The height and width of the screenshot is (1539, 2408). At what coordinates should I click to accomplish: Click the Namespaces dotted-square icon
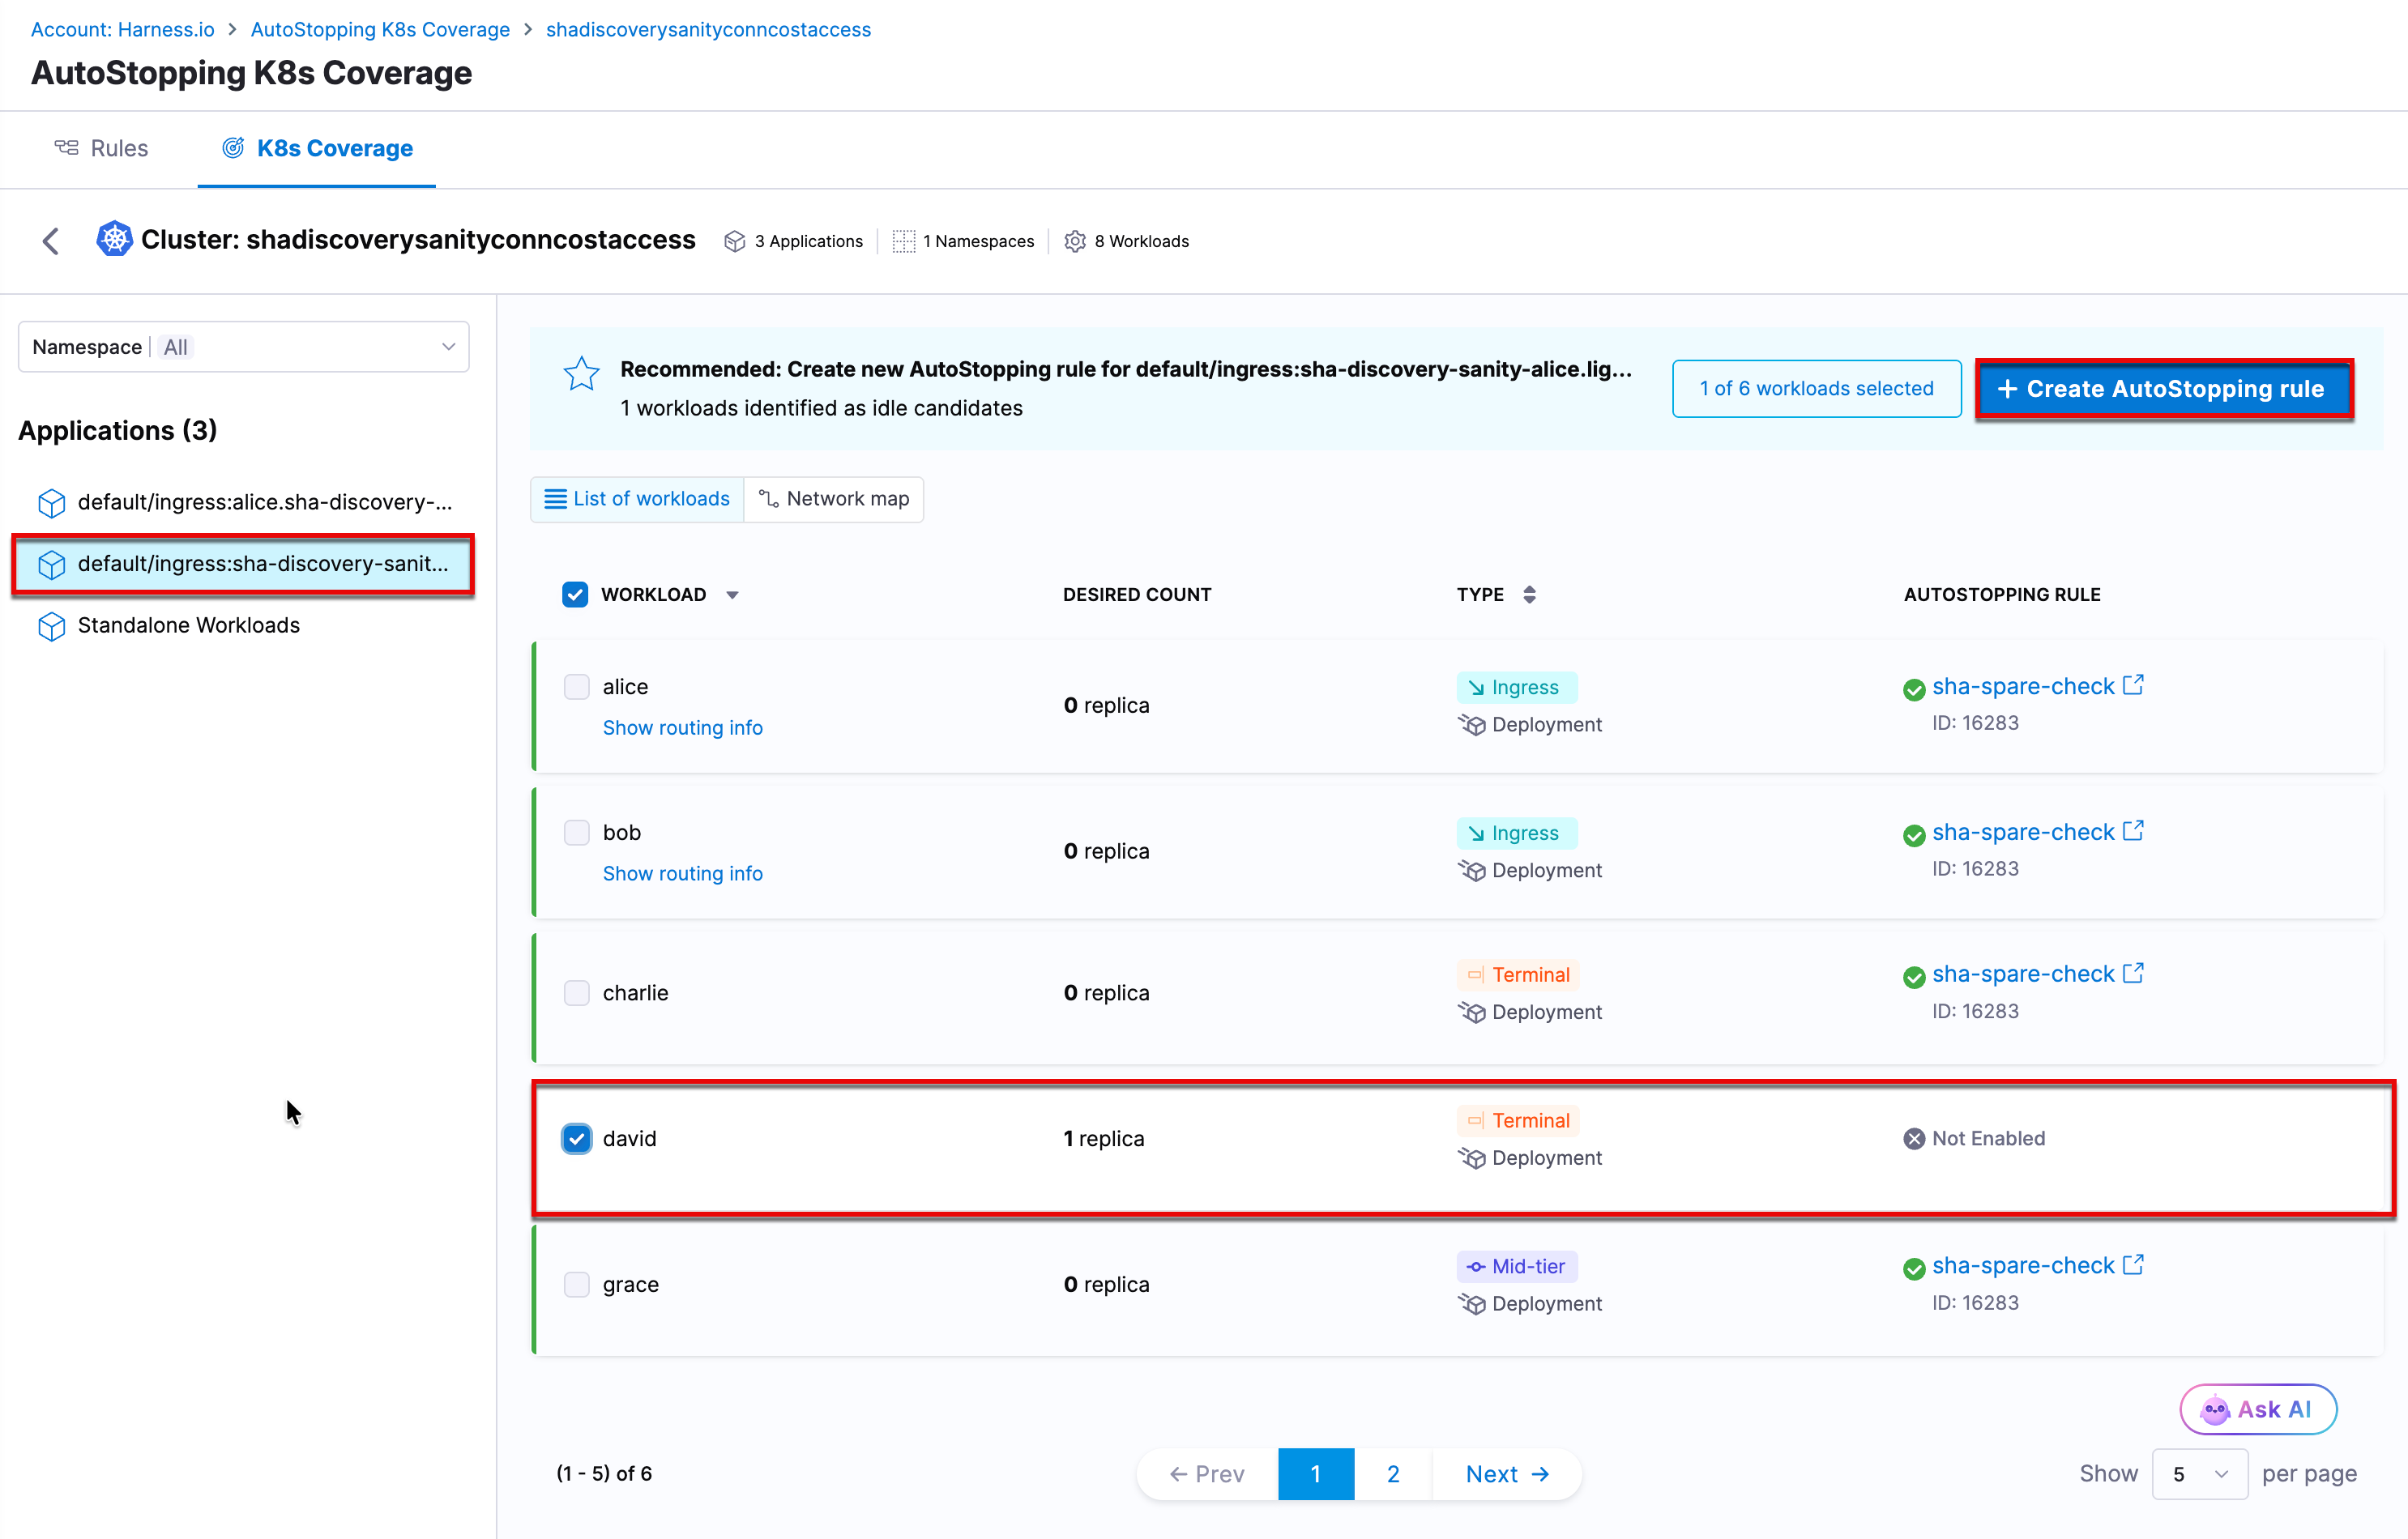click(903, 241)
